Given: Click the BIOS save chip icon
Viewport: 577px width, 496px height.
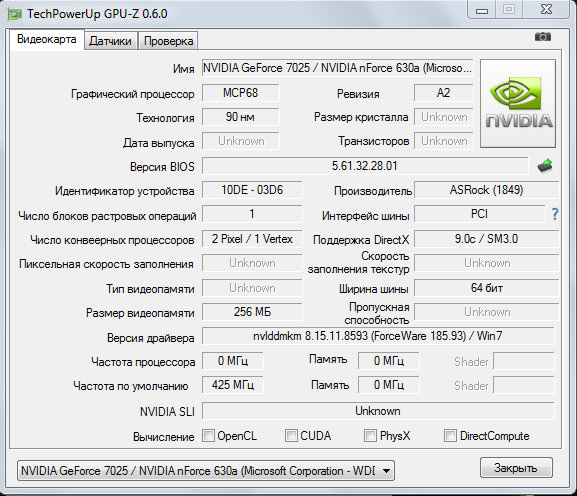Looking at the screenshot, I should click(545, 166).
